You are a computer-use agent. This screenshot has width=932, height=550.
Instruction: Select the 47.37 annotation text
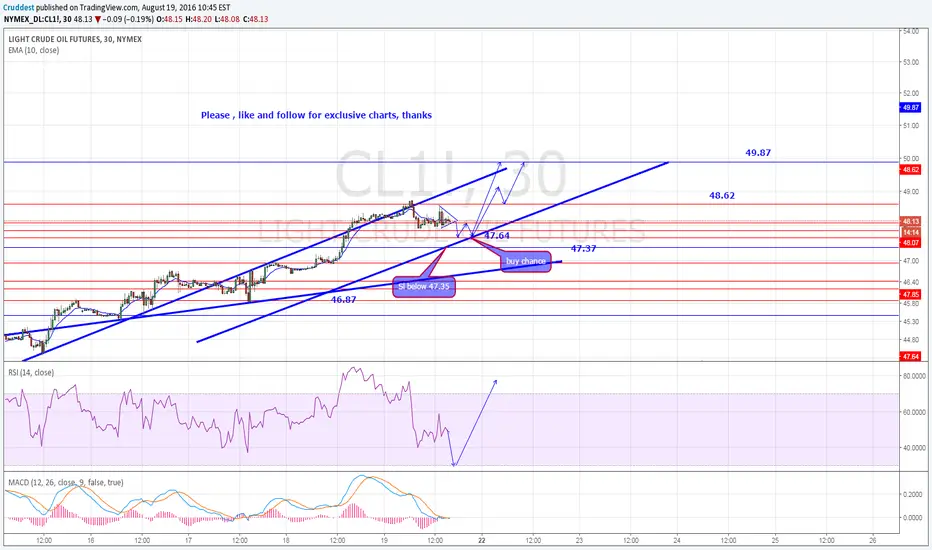pos(583,249)
